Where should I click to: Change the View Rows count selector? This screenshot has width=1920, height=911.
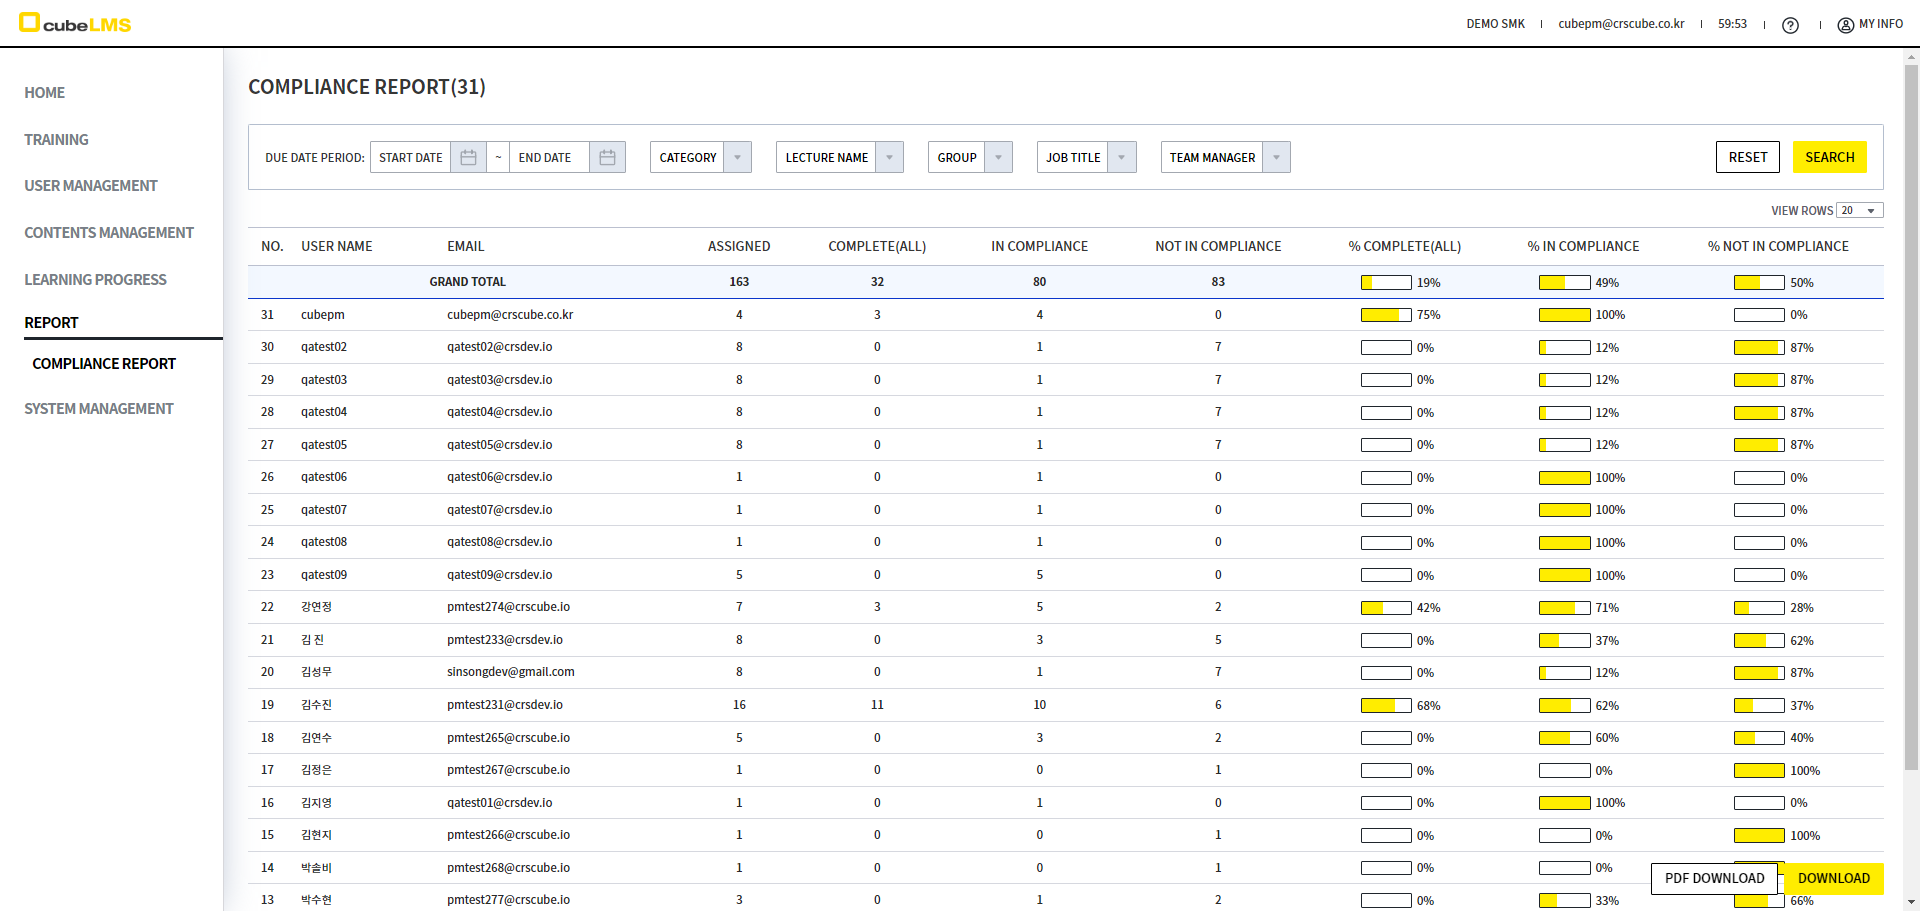coord(1859,211)
